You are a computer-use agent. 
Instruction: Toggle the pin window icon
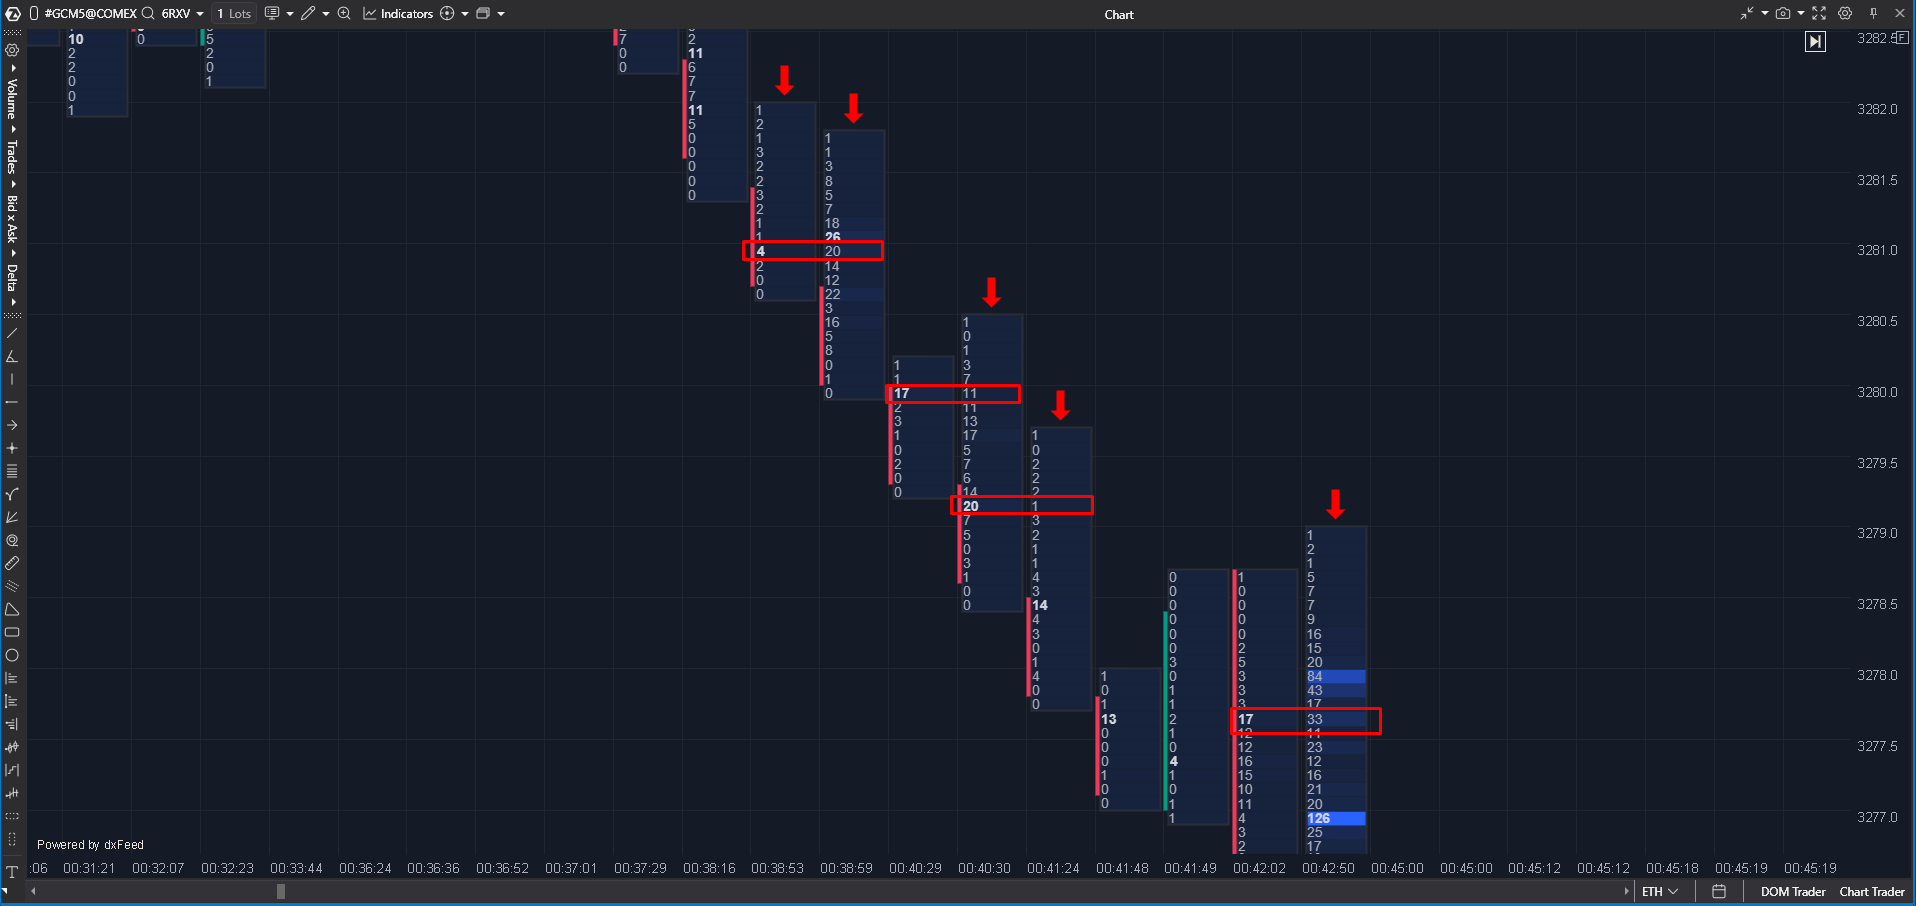(x=1873, y=14)
